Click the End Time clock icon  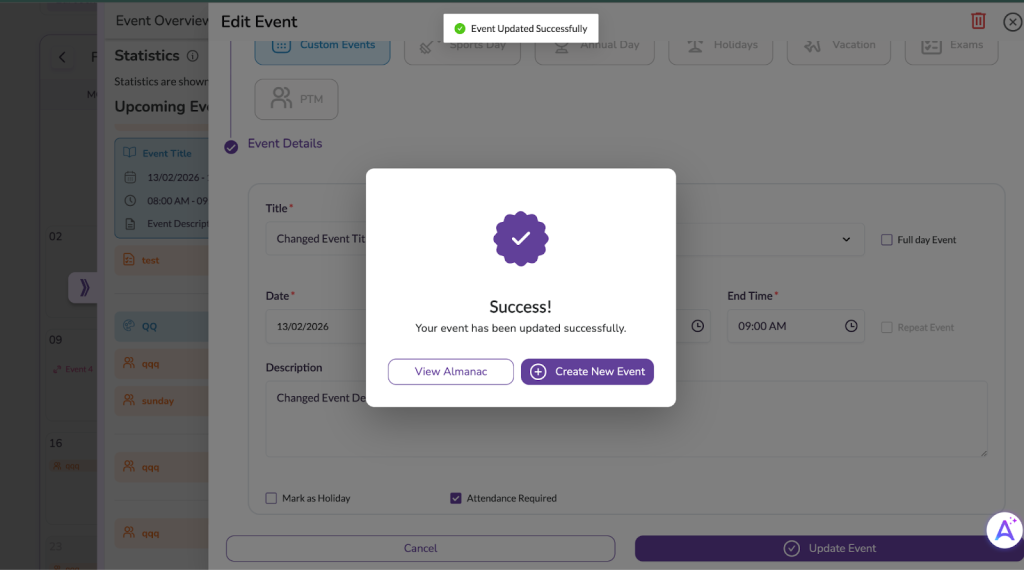[851, 326]
